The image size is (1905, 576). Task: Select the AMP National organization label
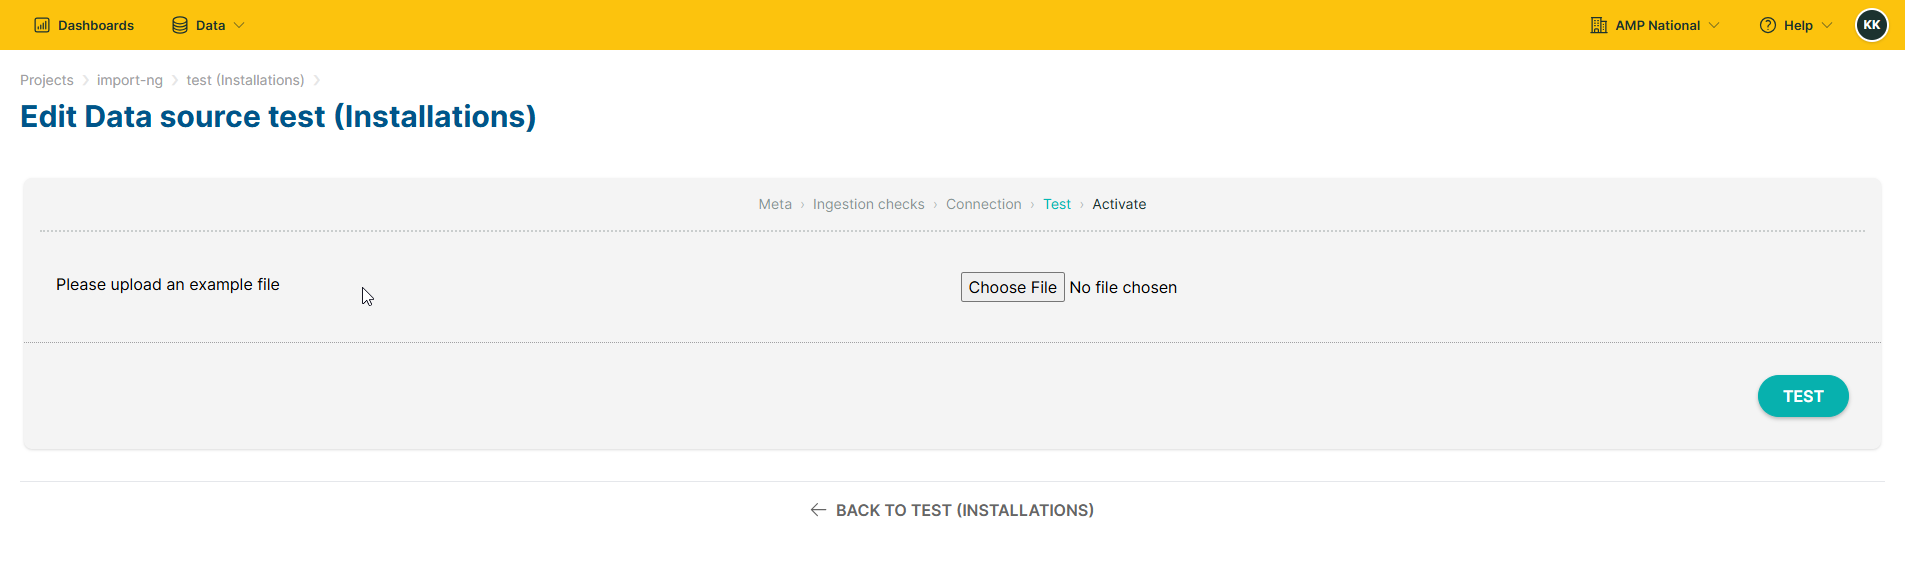1658,25
